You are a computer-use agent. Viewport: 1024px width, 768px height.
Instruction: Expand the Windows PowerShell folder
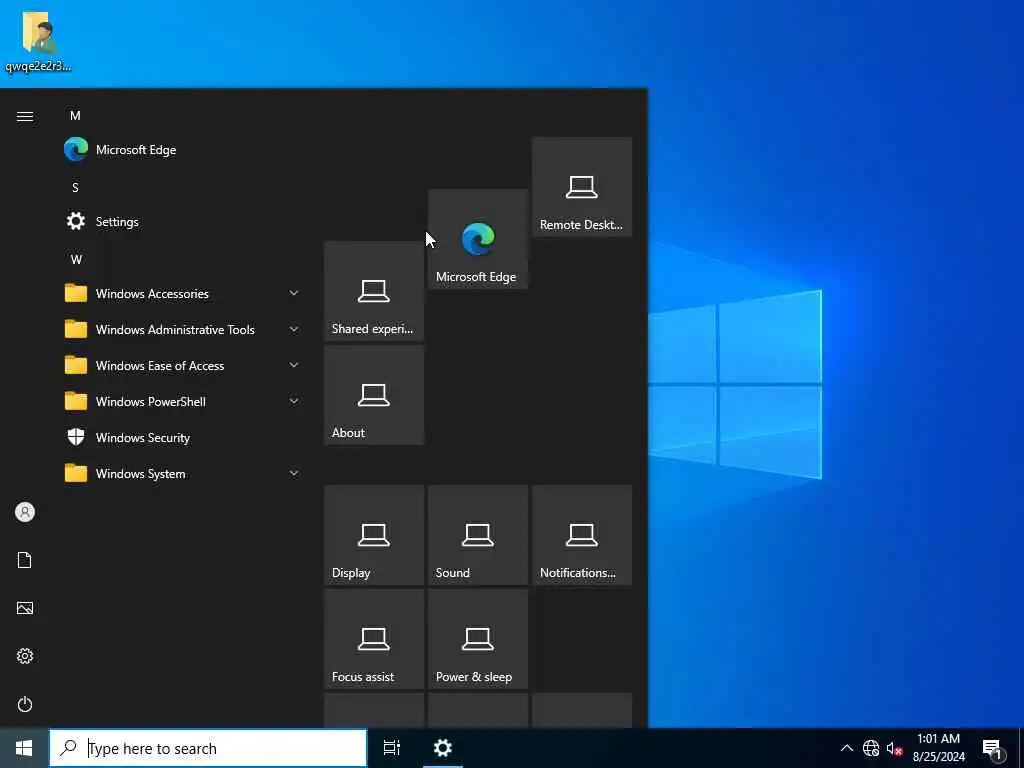[x=185, y=401]
